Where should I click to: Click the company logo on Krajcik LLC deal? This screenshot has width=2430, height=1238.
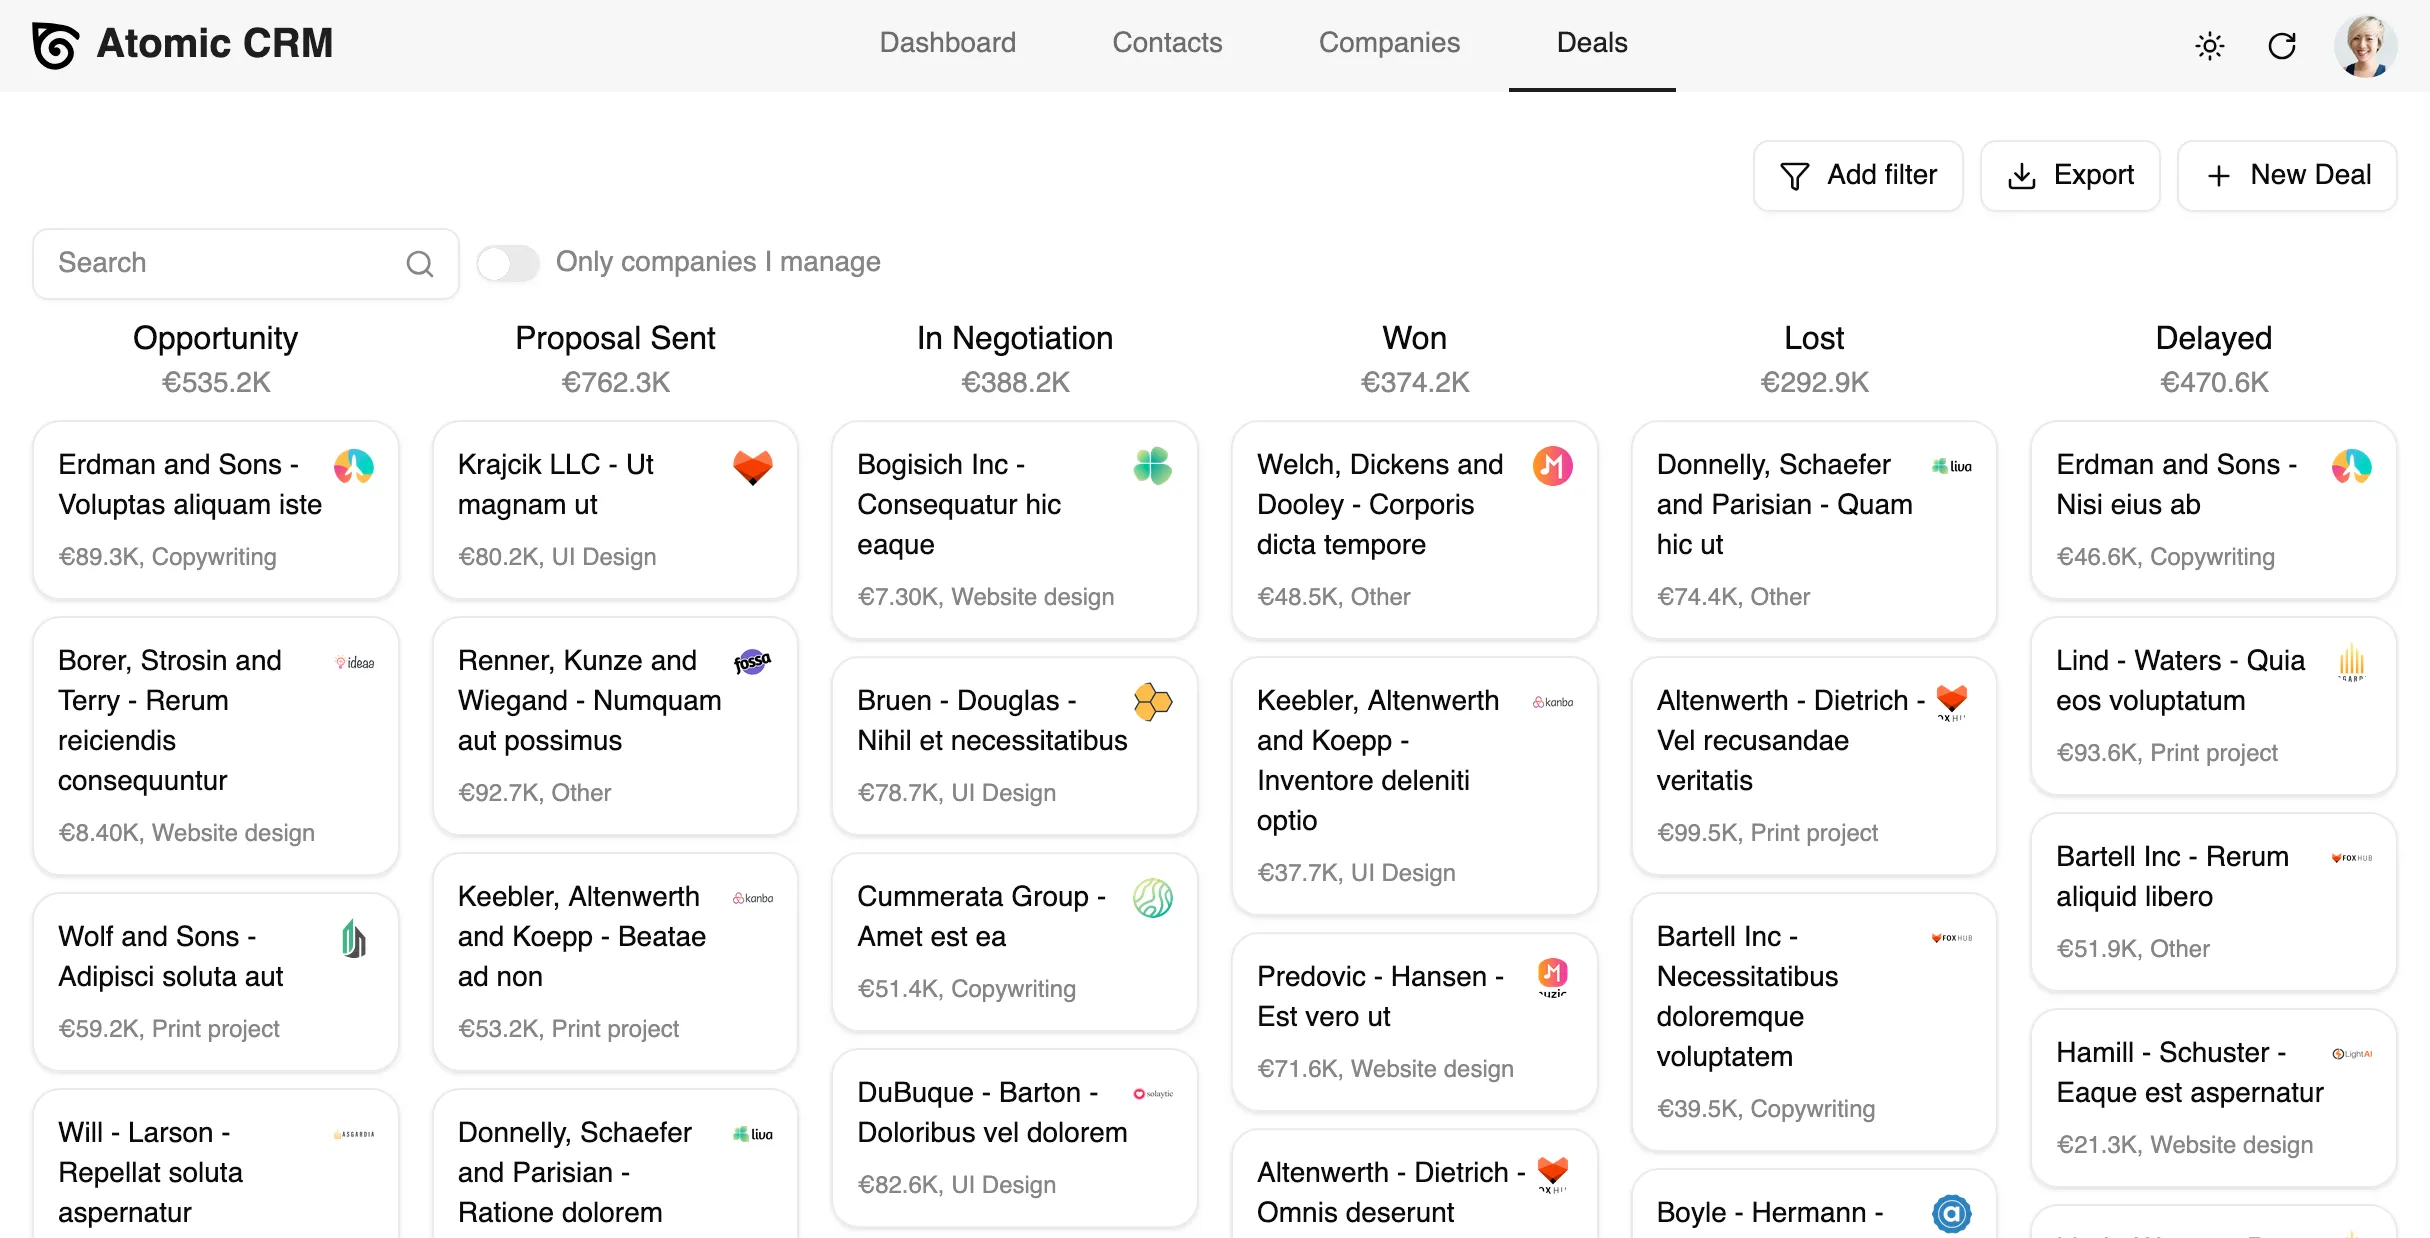pyautogui.click(x=753, y=467)
